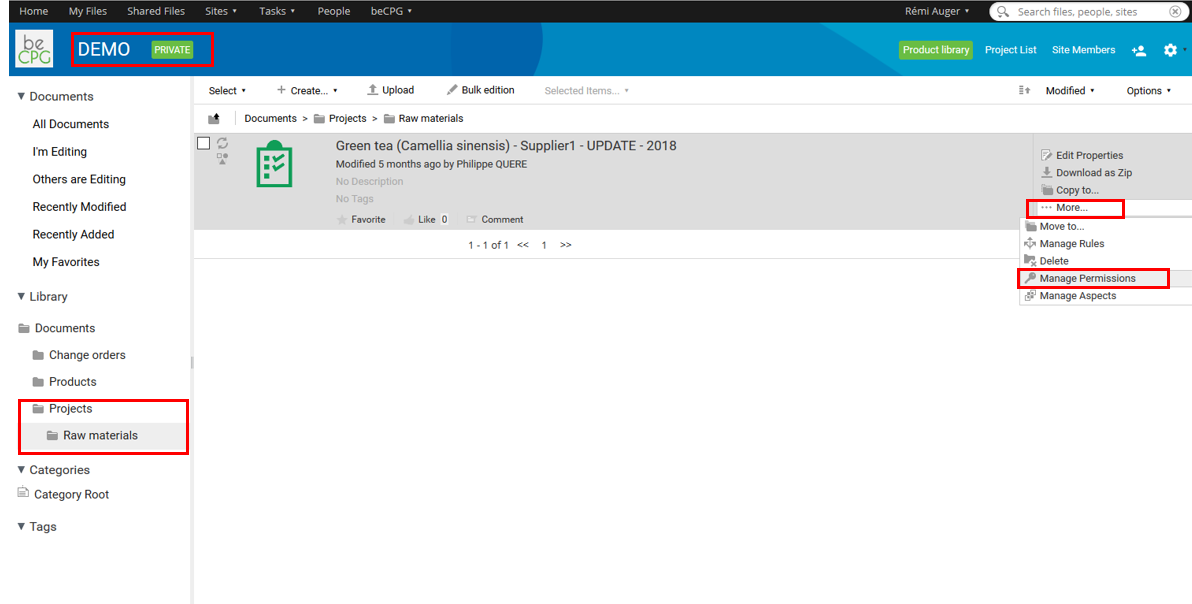
Task: Open People in top bar
Action: click(334, 11)
